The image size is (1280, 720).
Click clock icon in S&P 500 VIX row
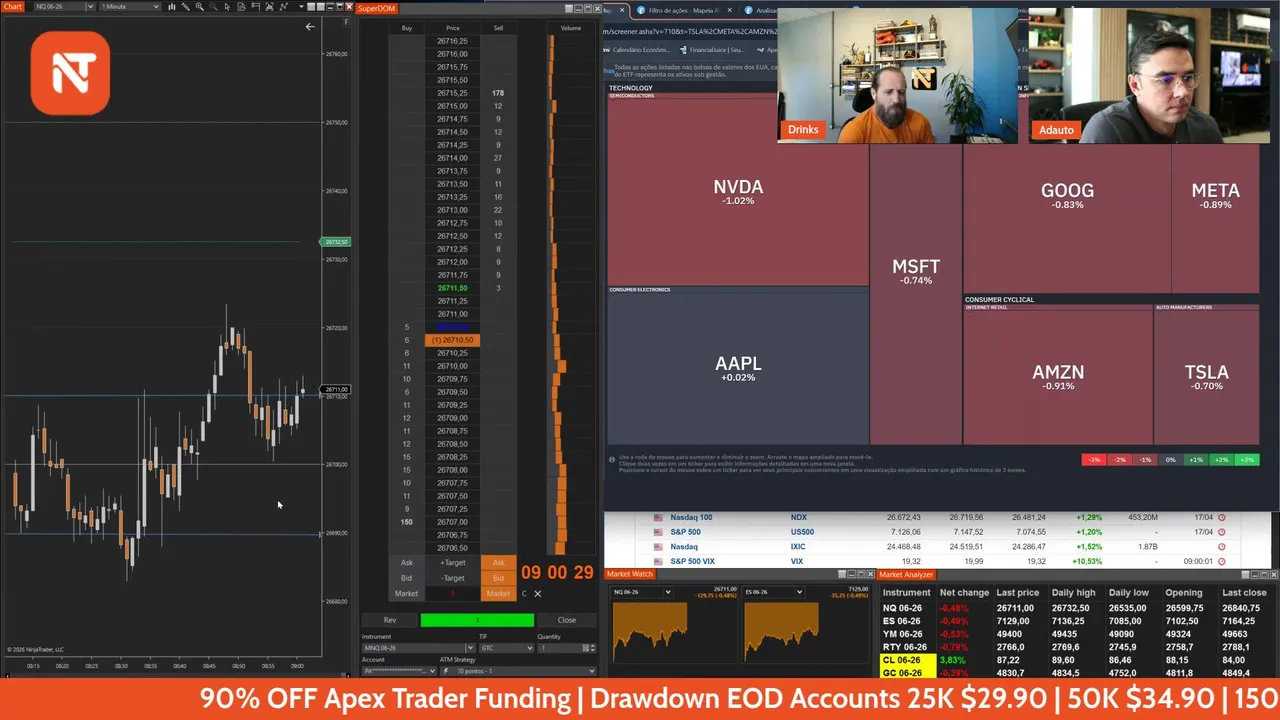(1222, 561)
